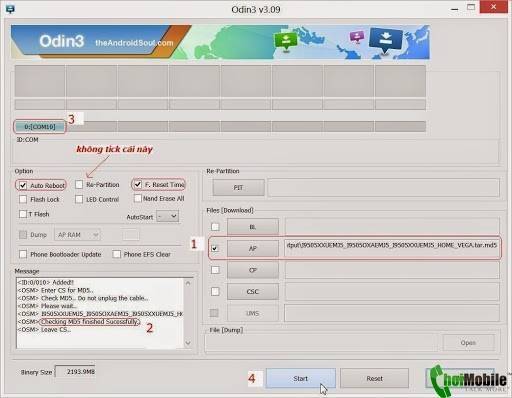Click the blue download icon in banner
The height and width of the screenshot is (398, 512).
pyautogui.click(x=385, y=41)
